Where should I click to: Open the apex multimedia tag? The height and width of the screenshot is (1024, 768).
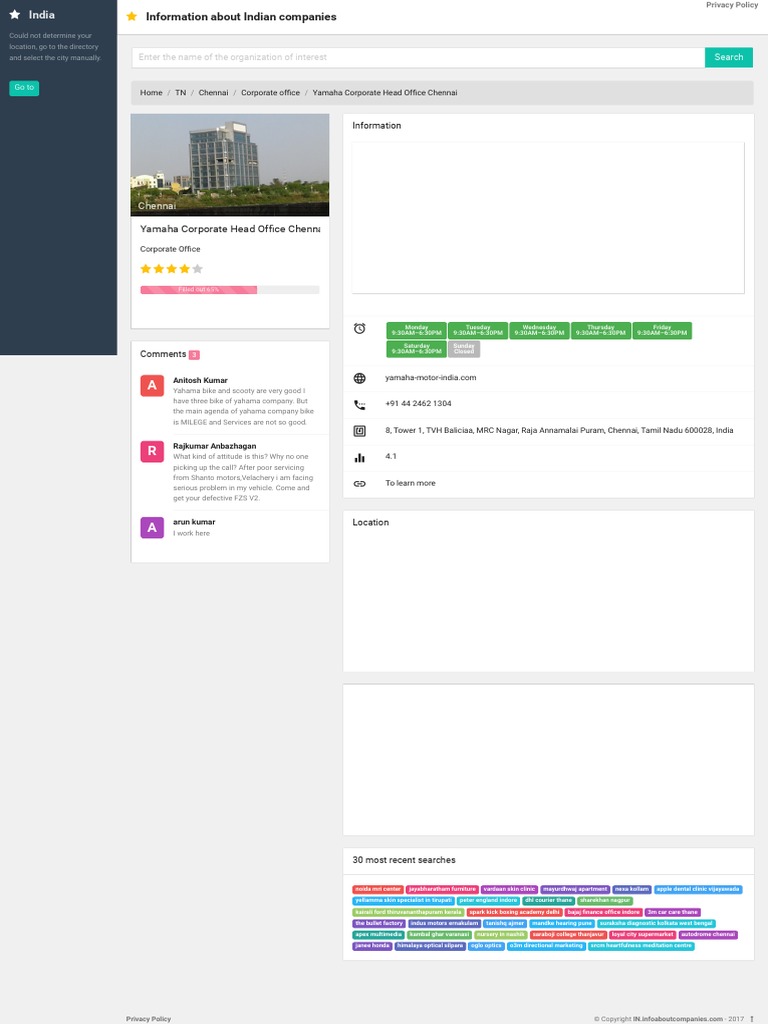pos(379,935)
